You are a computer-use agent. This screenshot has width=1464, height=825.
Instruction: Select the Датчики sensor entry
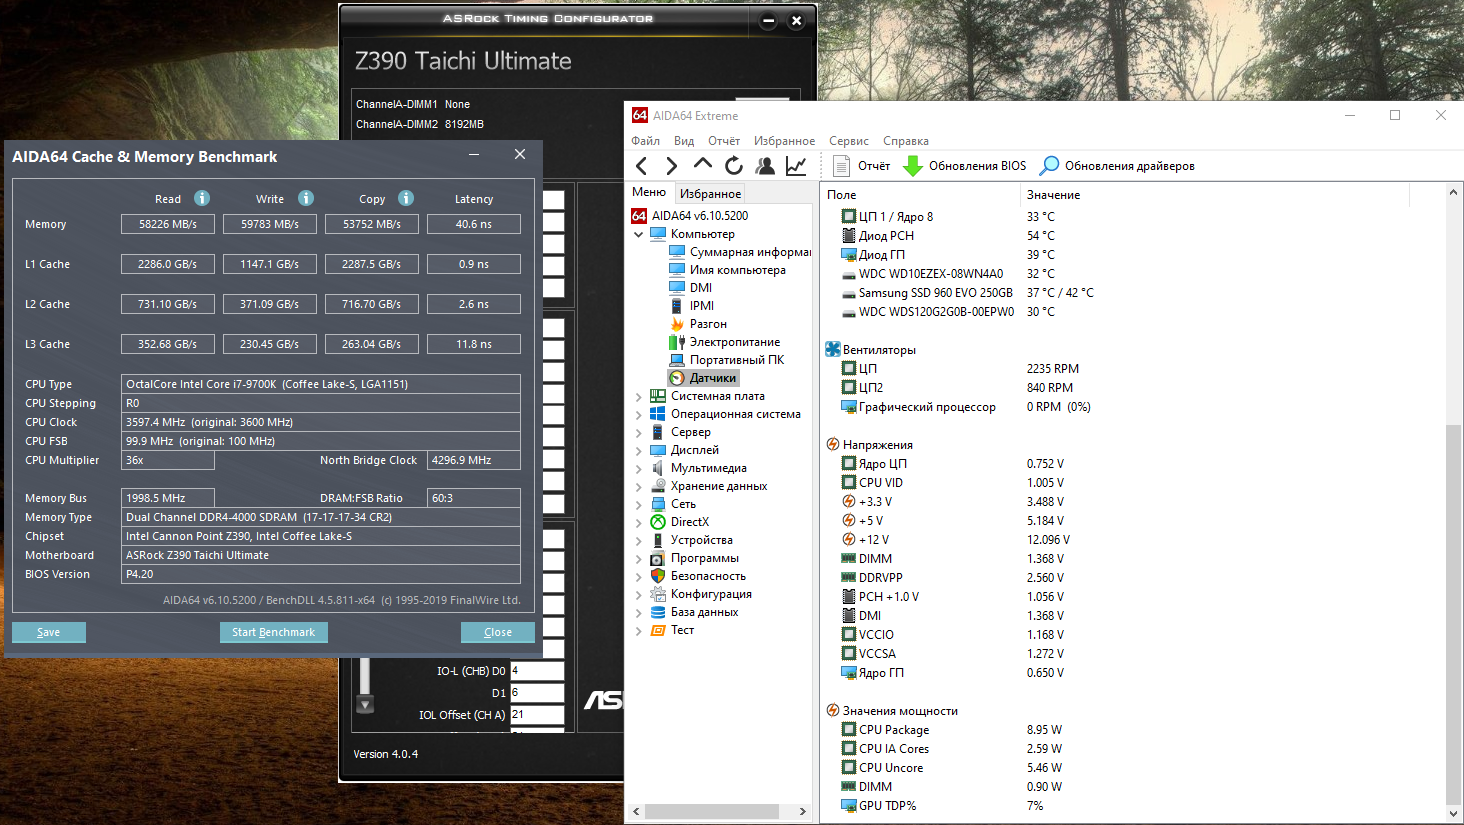704,378
